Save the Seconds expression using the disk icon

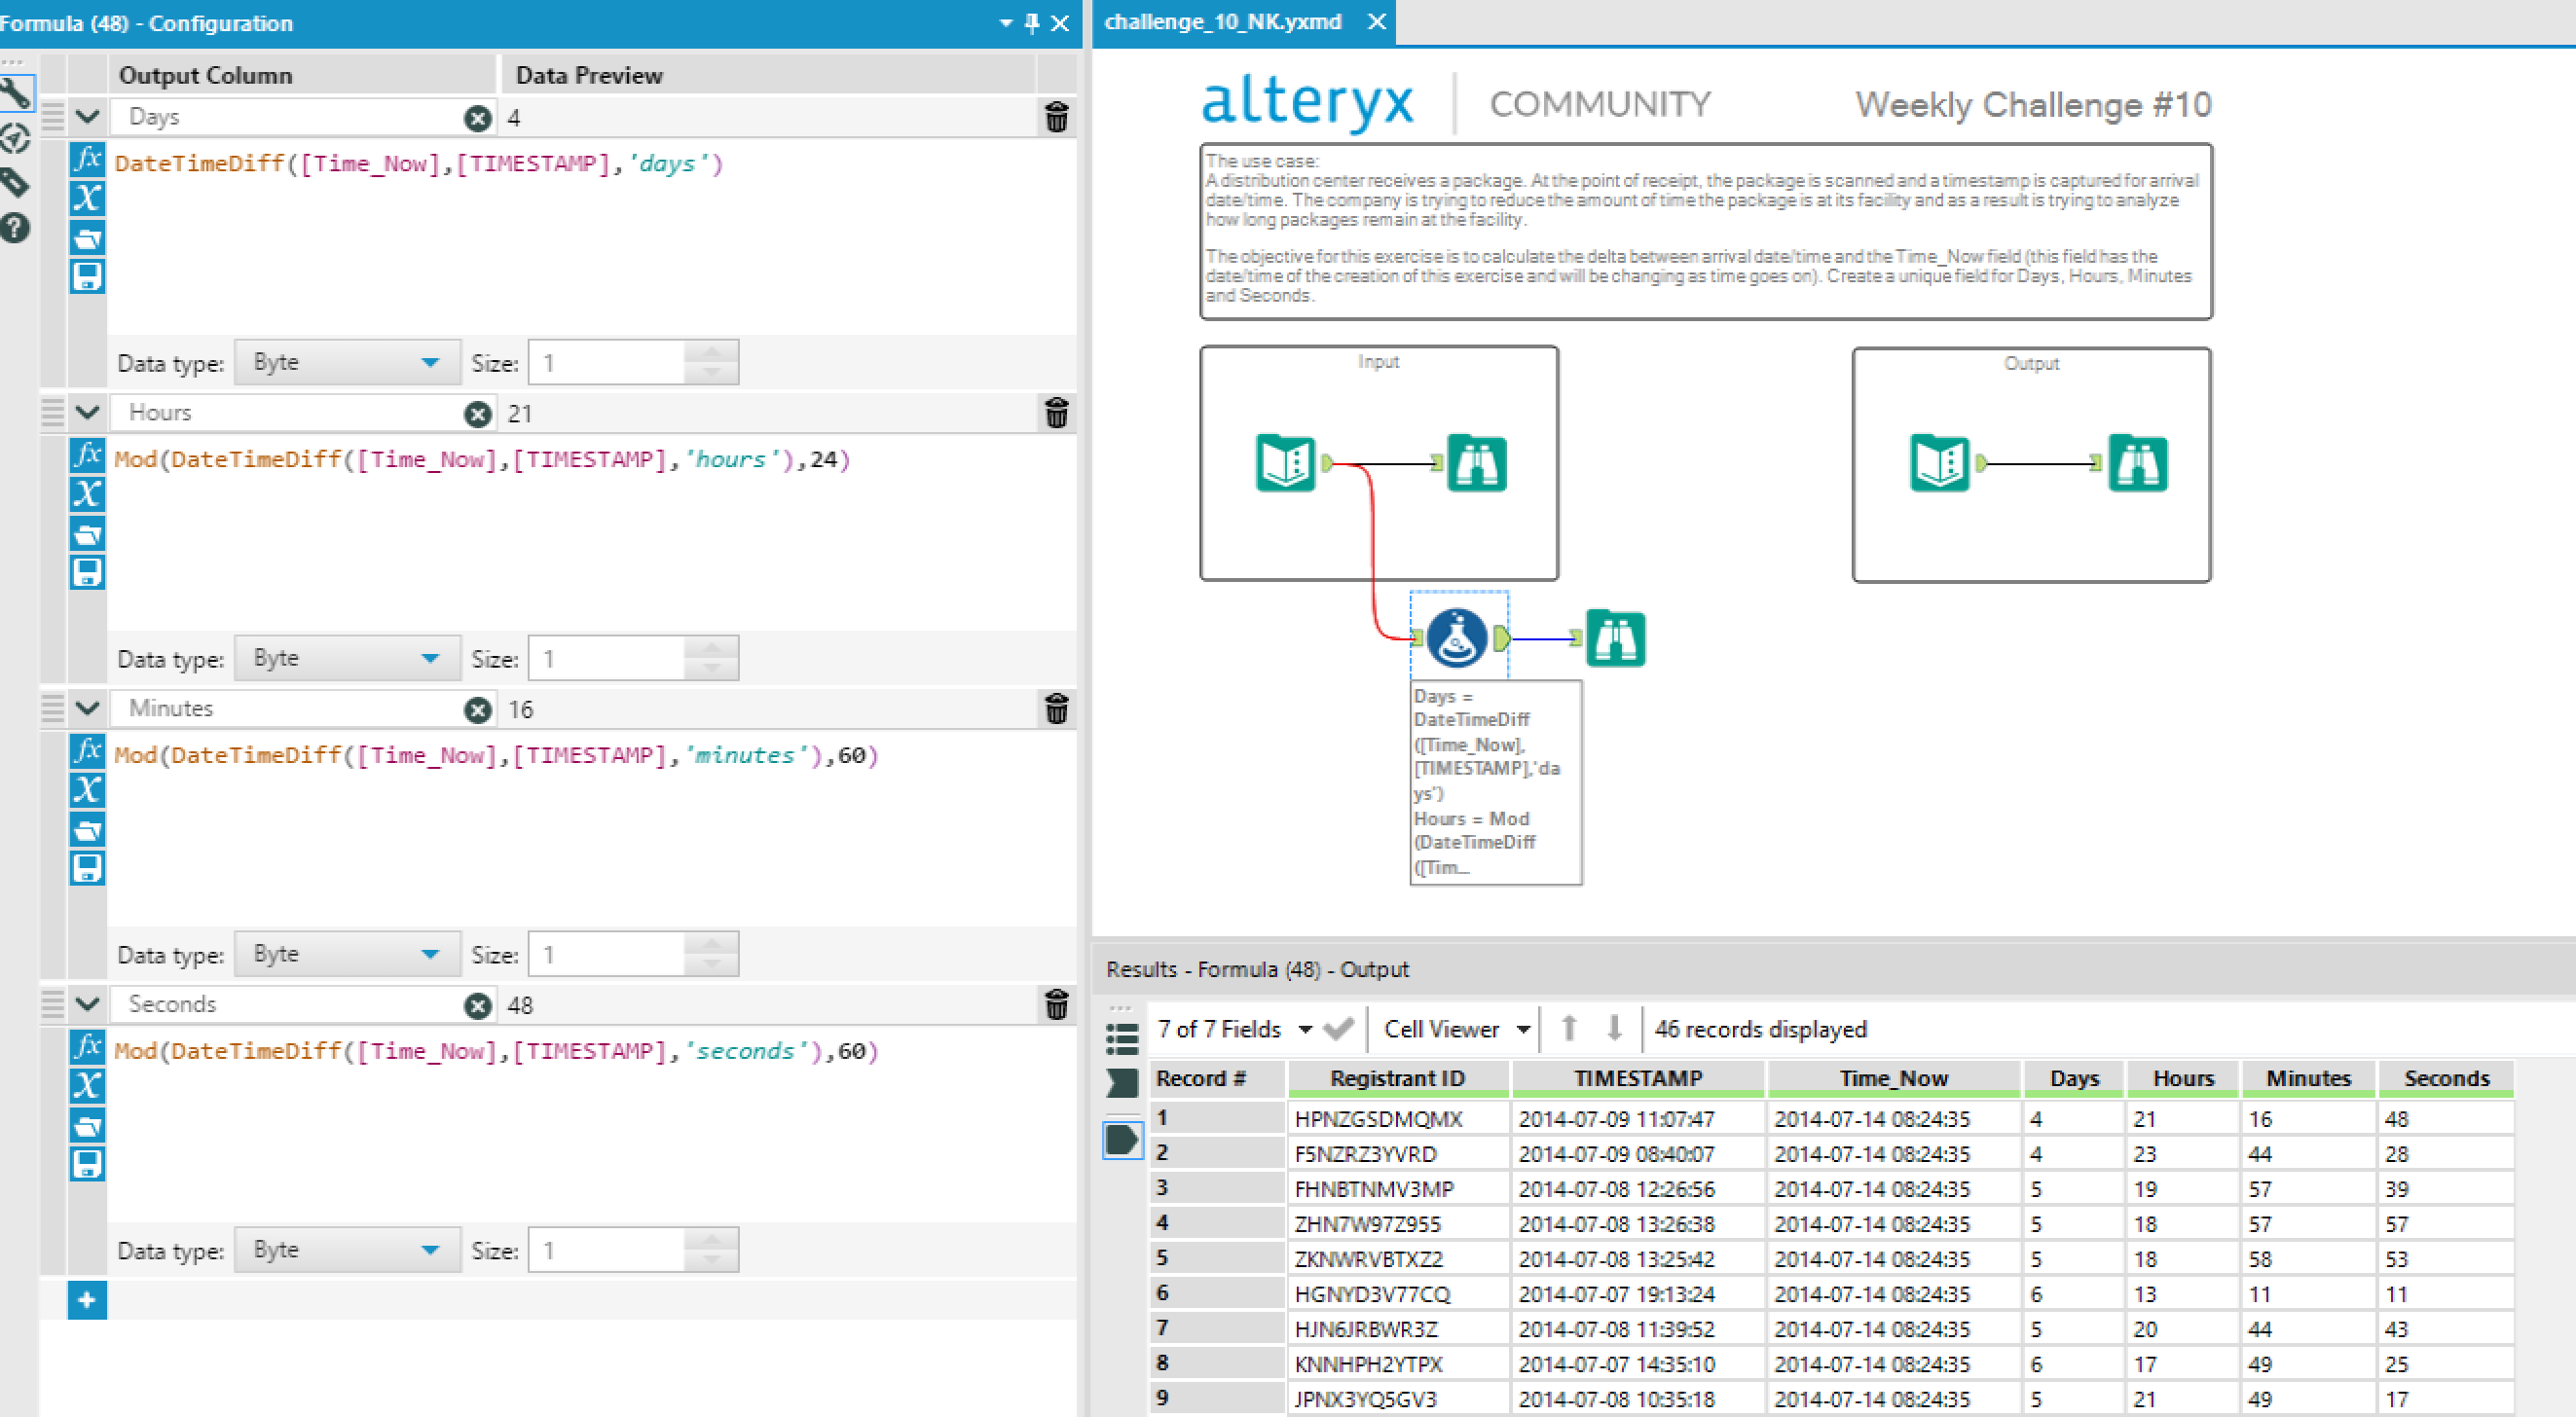pos(87,1164)
